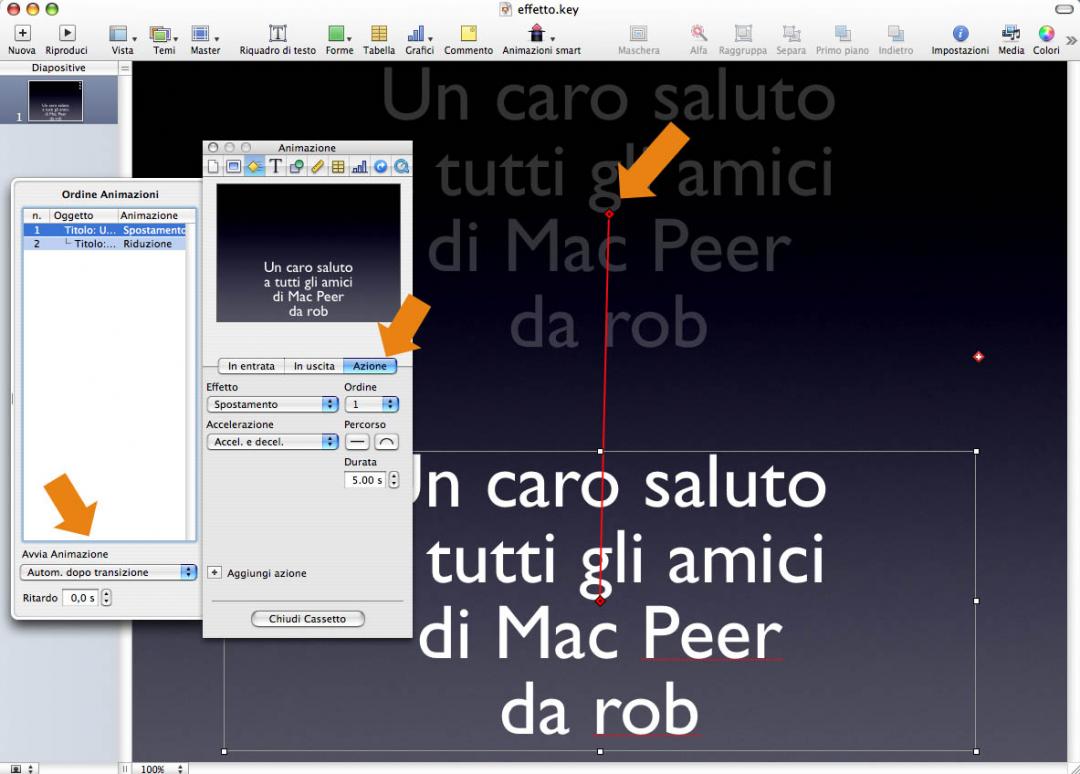
Task: Click the Ritardo 0,0 s field
Action: 81,598
